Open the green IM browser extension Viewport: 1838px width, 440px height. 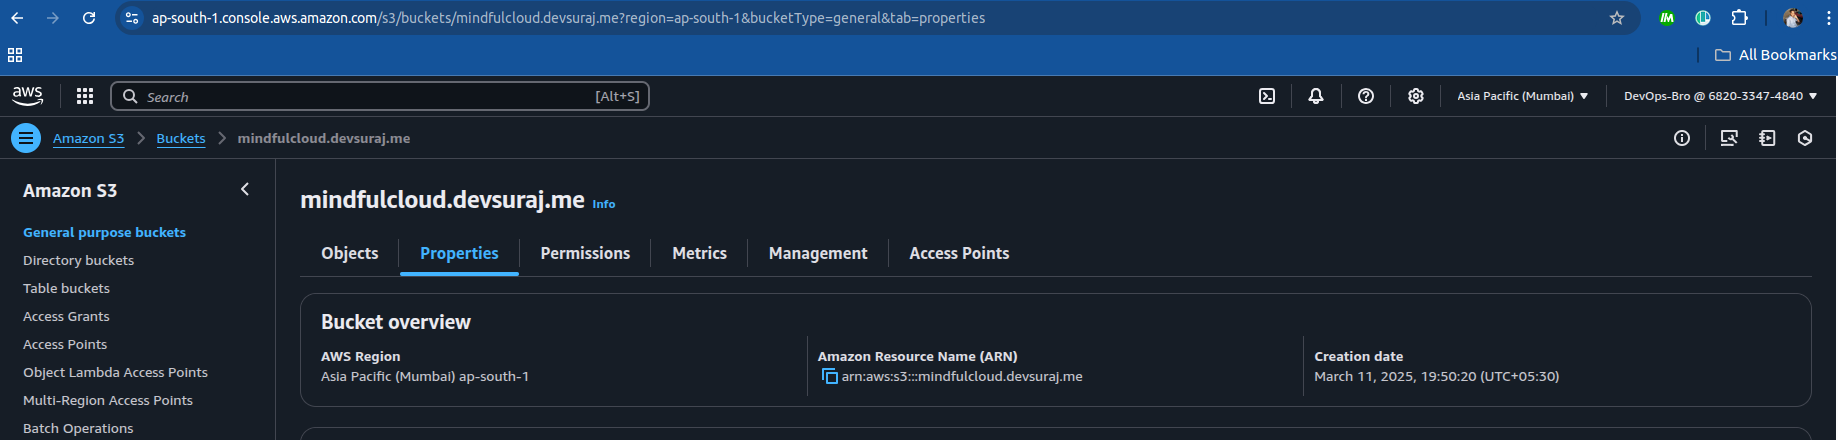[x=1667, y=18]
